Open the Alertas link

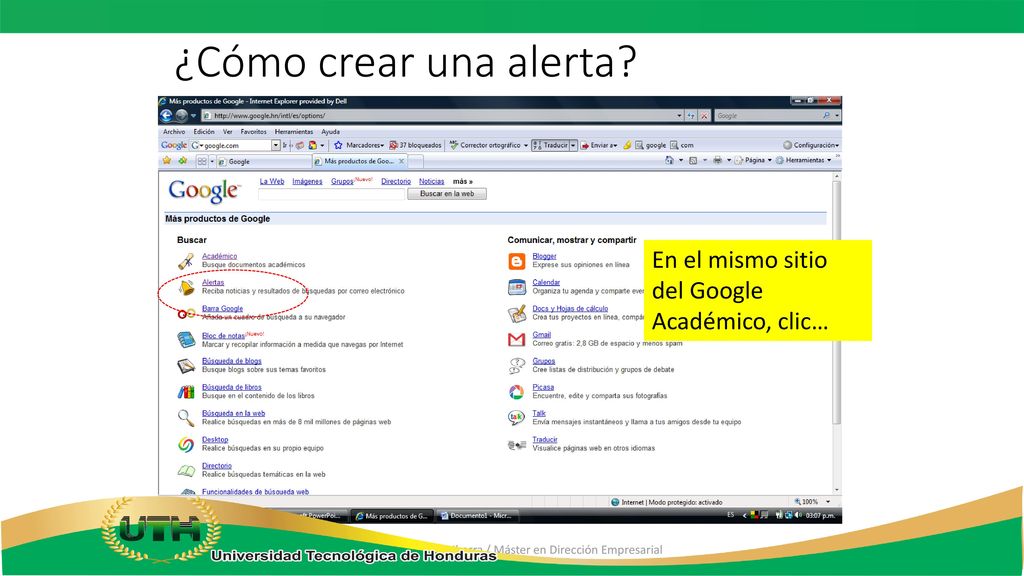213,283
